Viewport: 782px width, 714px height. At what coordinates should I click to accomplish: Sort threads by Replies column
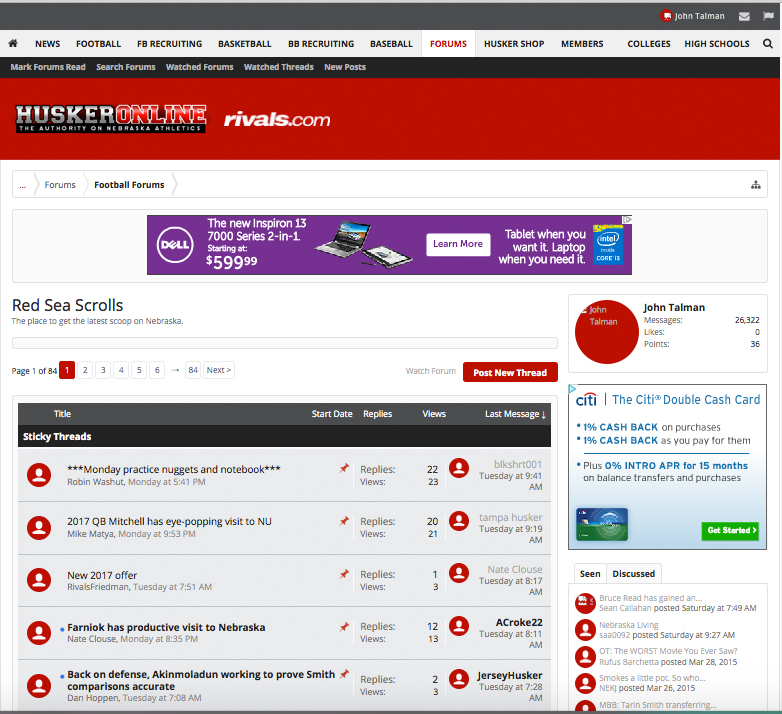(x=378, y=414)
